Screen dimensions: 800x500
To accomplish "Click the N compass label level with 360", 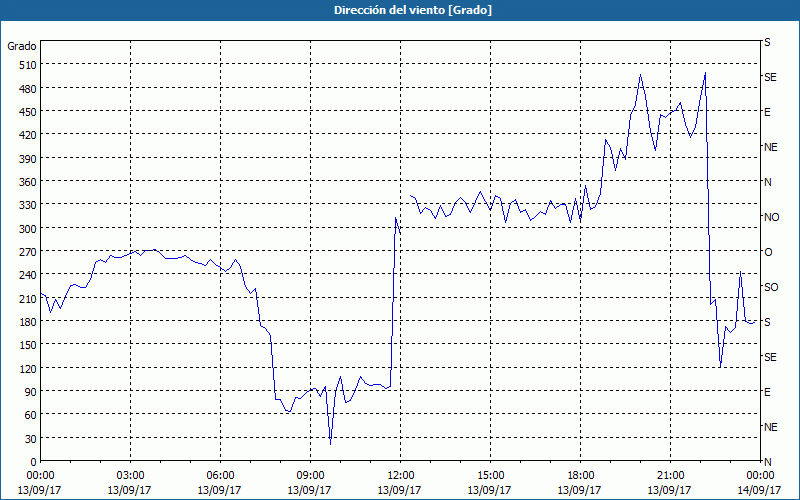I will pos(767,182).
